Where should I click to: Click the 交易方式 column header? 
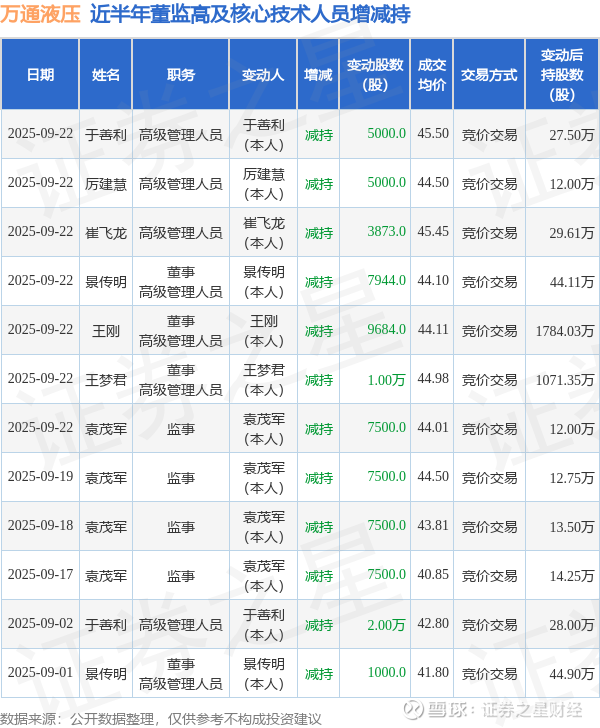tap(489, 75)
